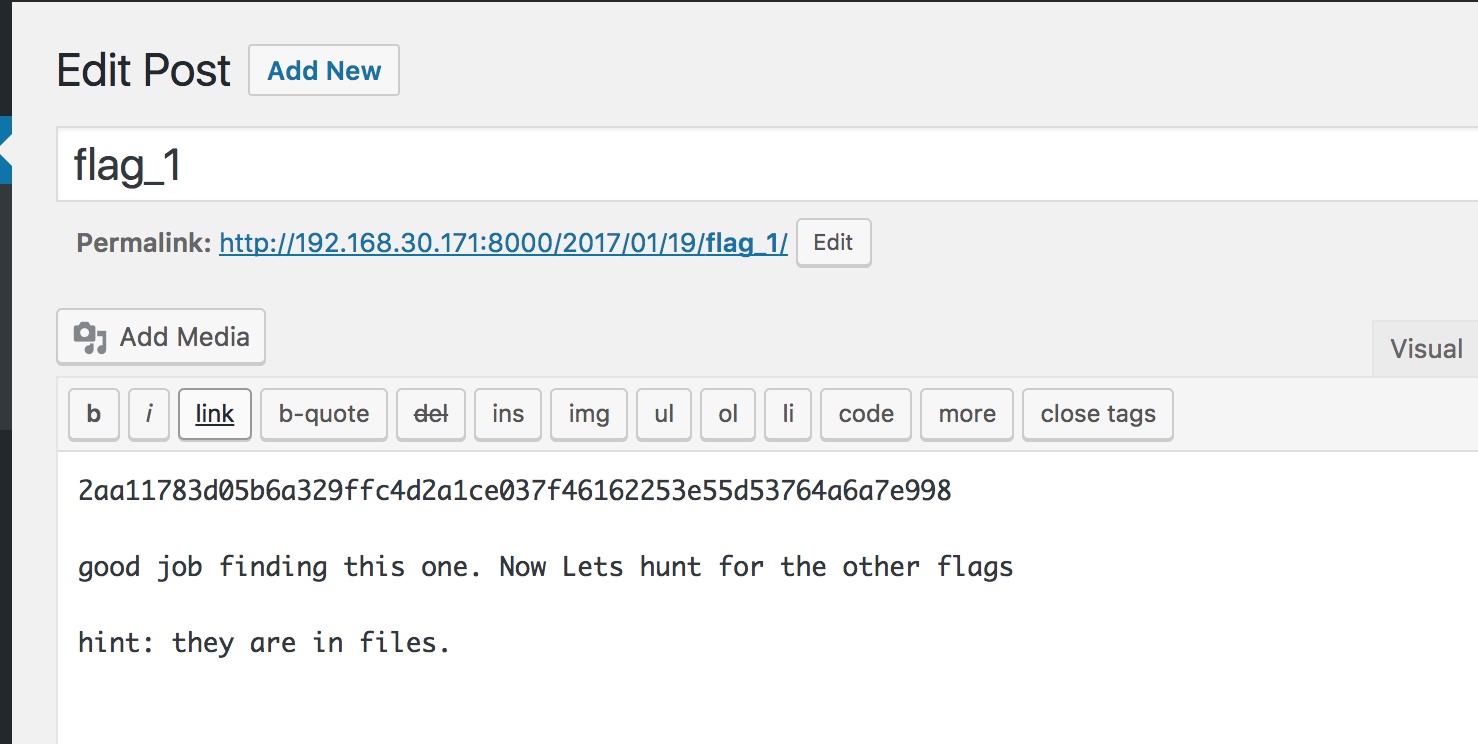Click the li list item button
This screenshot has height=744, width=1478.
(x=788, y=414)
